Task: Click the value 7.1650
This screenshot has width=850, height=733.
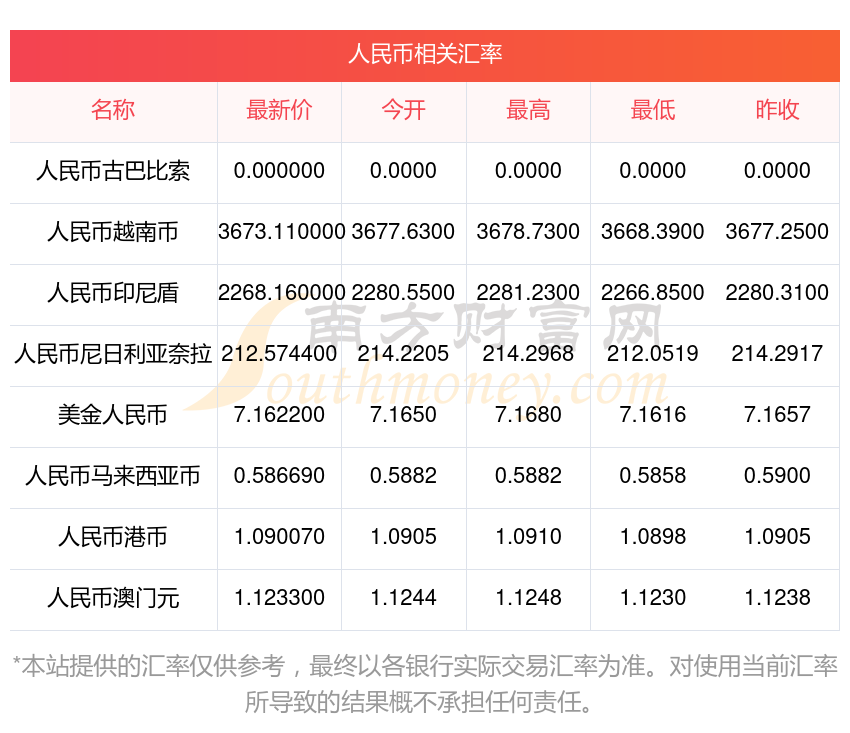Action: pyautogui.click(x=403, y=415)
